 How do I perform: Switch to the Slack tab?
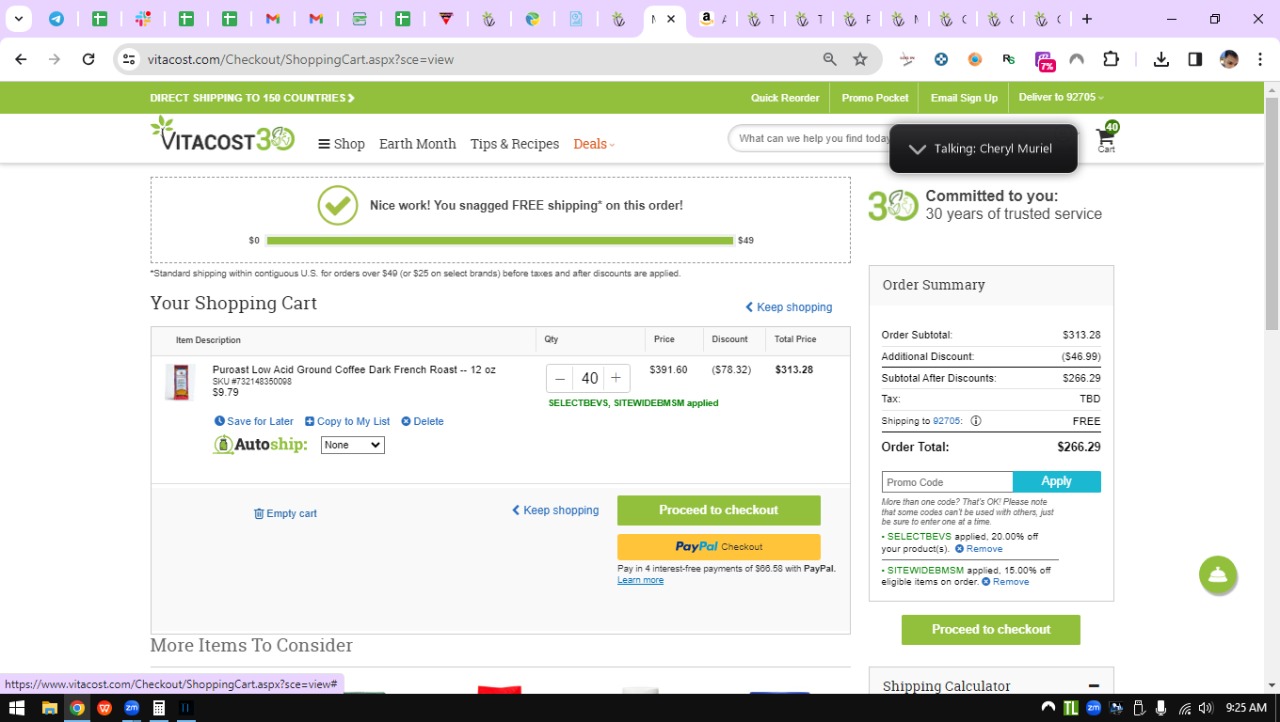pyautogui.click(x=142, y=19)
